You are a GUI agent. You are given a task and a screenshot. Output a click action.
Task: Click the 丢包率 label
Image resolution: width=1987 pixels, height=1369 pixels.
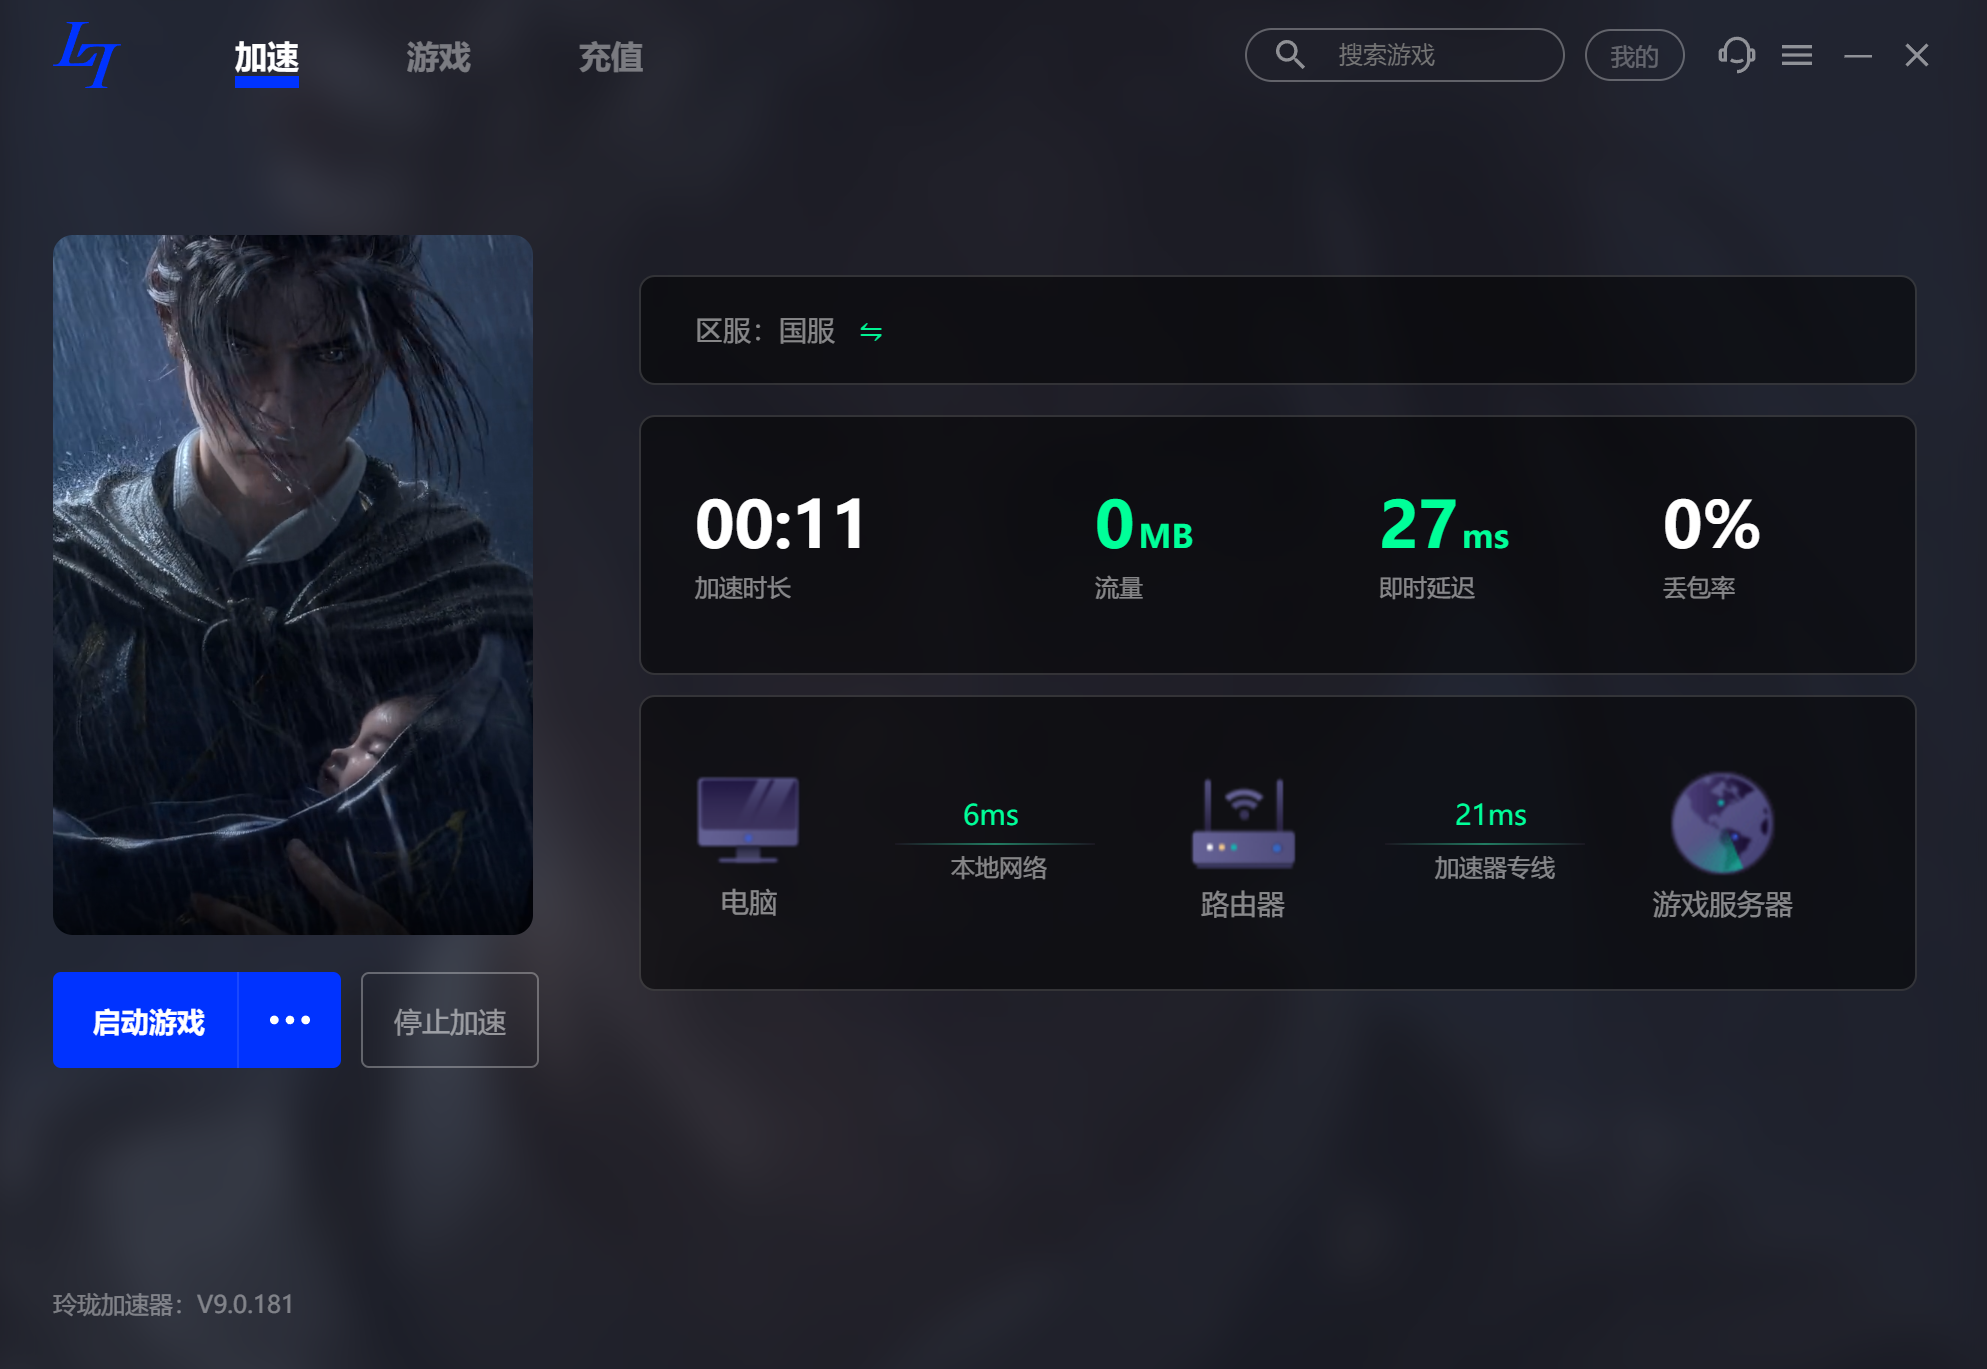click(1699, 588)
